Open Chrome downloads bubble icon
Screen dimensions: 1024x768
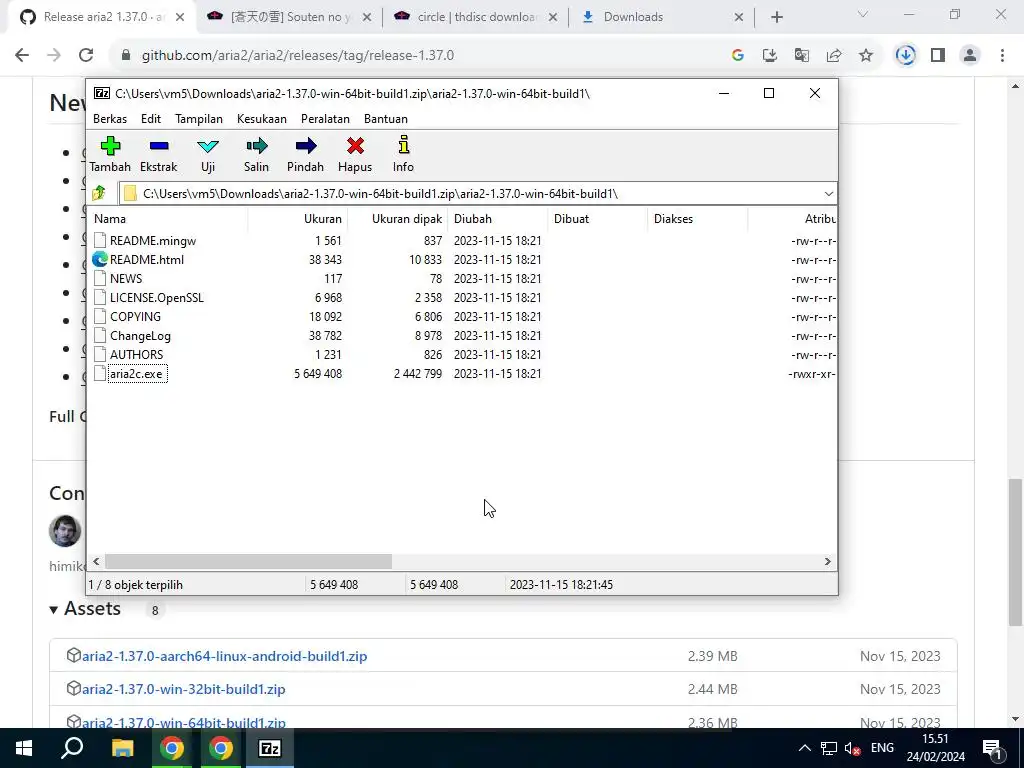905,56
